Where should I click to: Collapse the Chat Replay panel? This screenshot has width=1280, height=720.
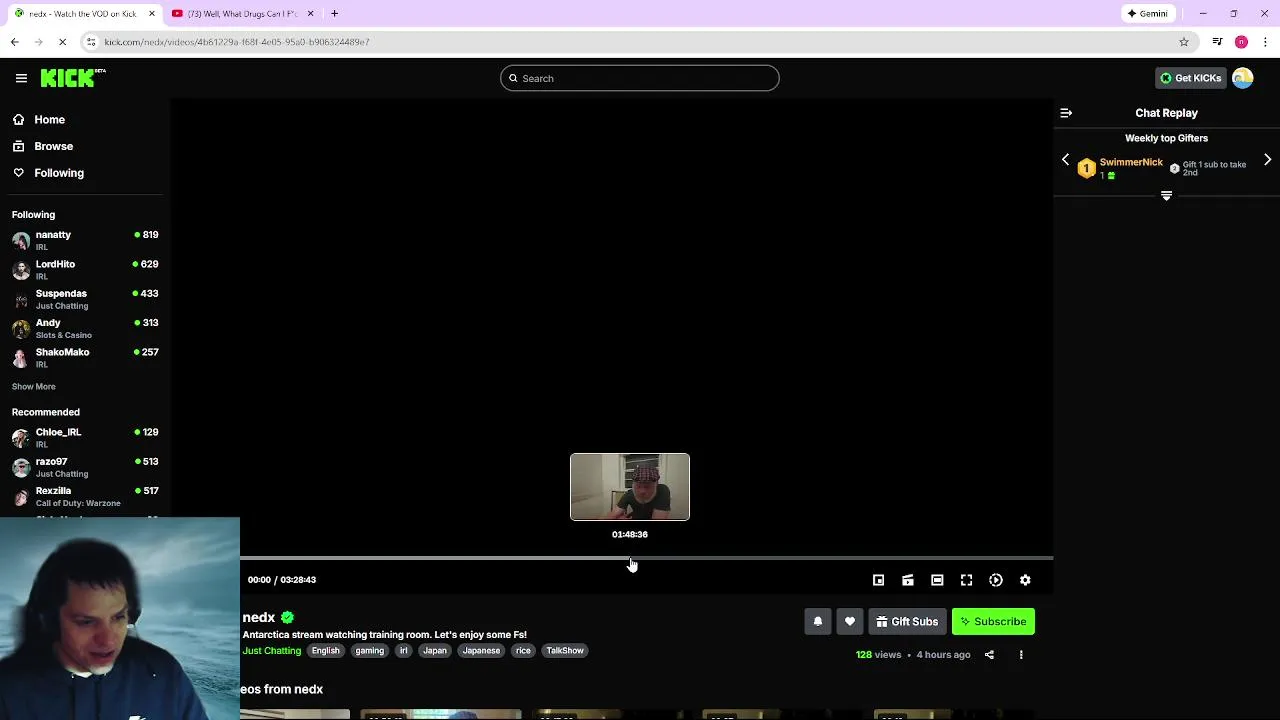[x=1066, y=113]
